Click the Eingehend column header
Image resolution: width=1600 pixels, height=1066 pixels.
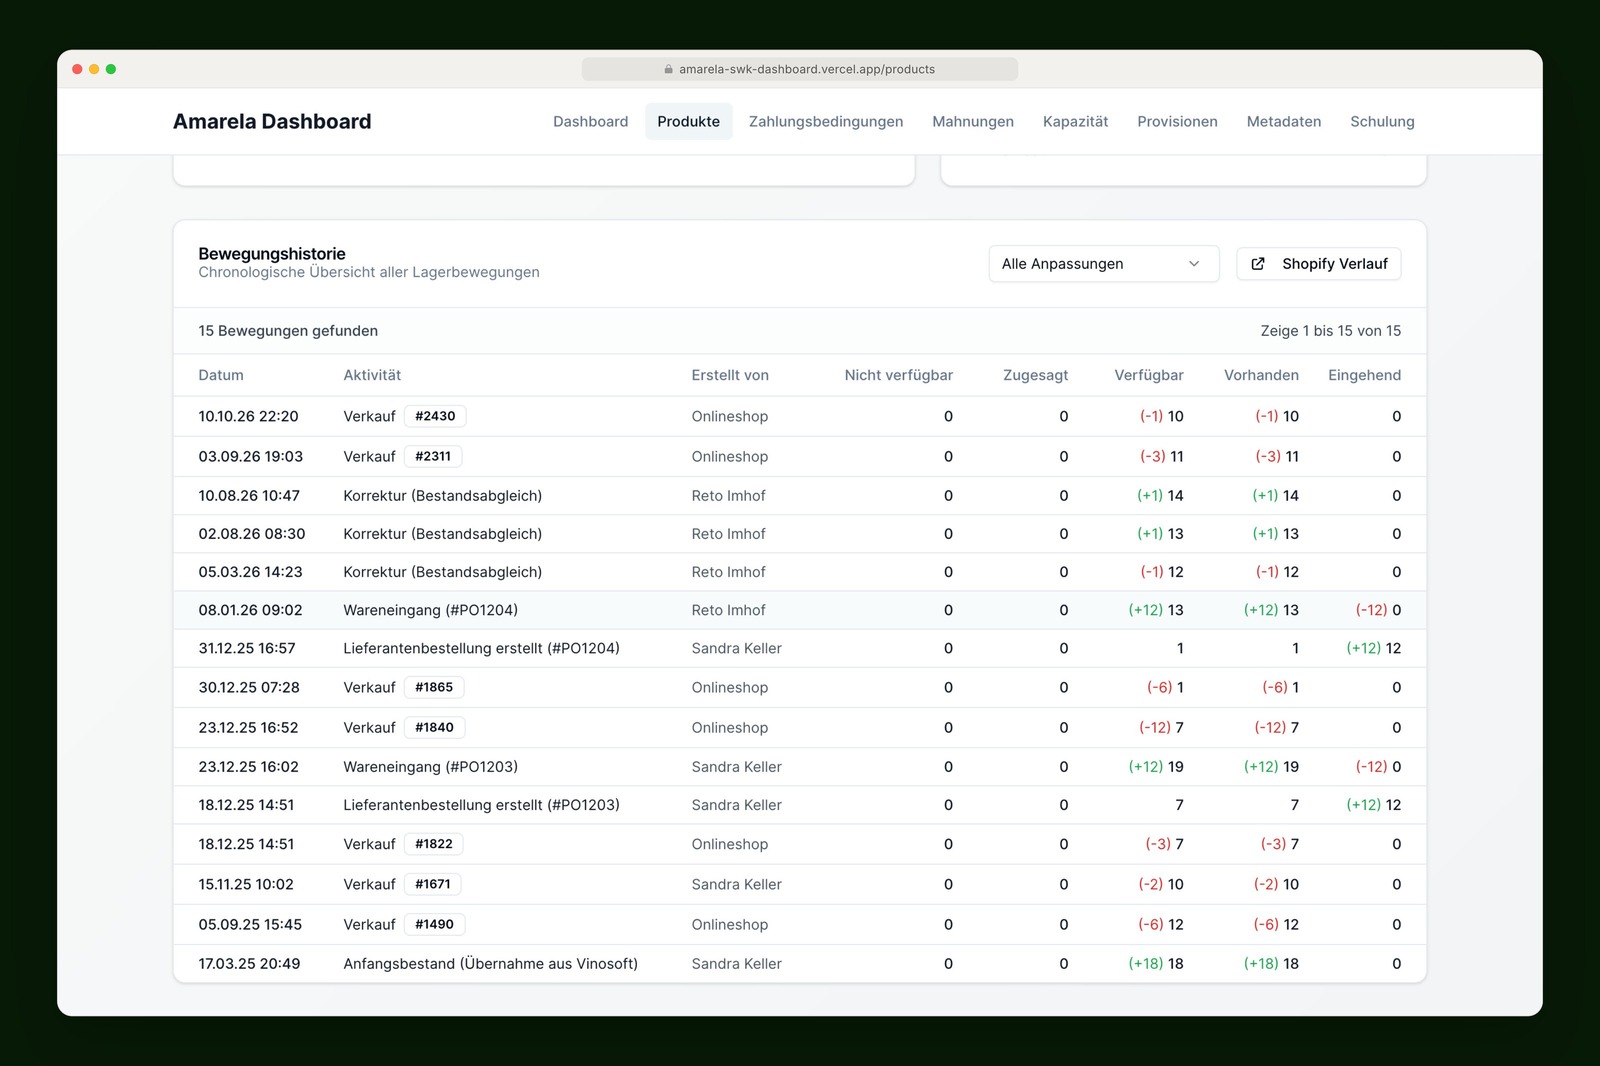point(1364,375)
